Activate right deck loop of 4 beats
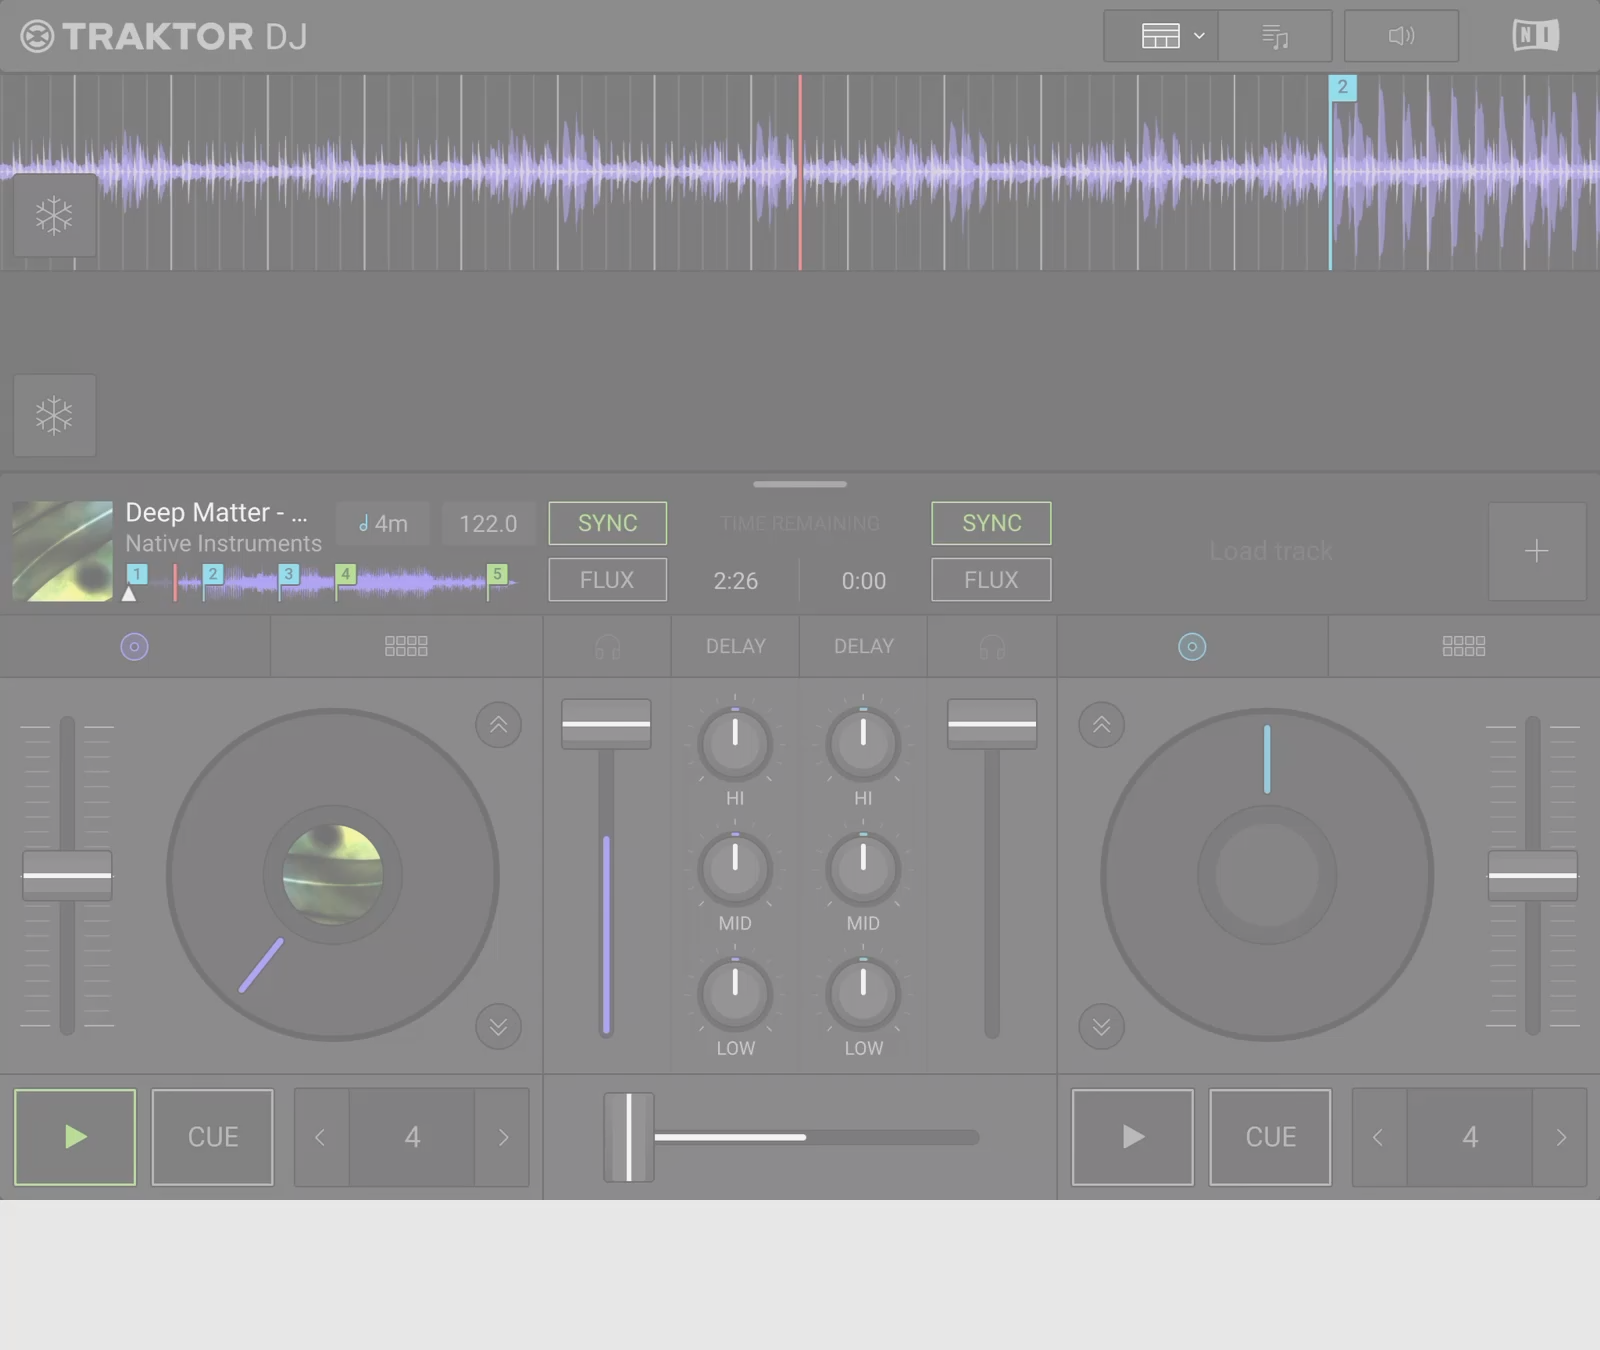Screen dimensions: 1600x1350 [1470, 1137]
